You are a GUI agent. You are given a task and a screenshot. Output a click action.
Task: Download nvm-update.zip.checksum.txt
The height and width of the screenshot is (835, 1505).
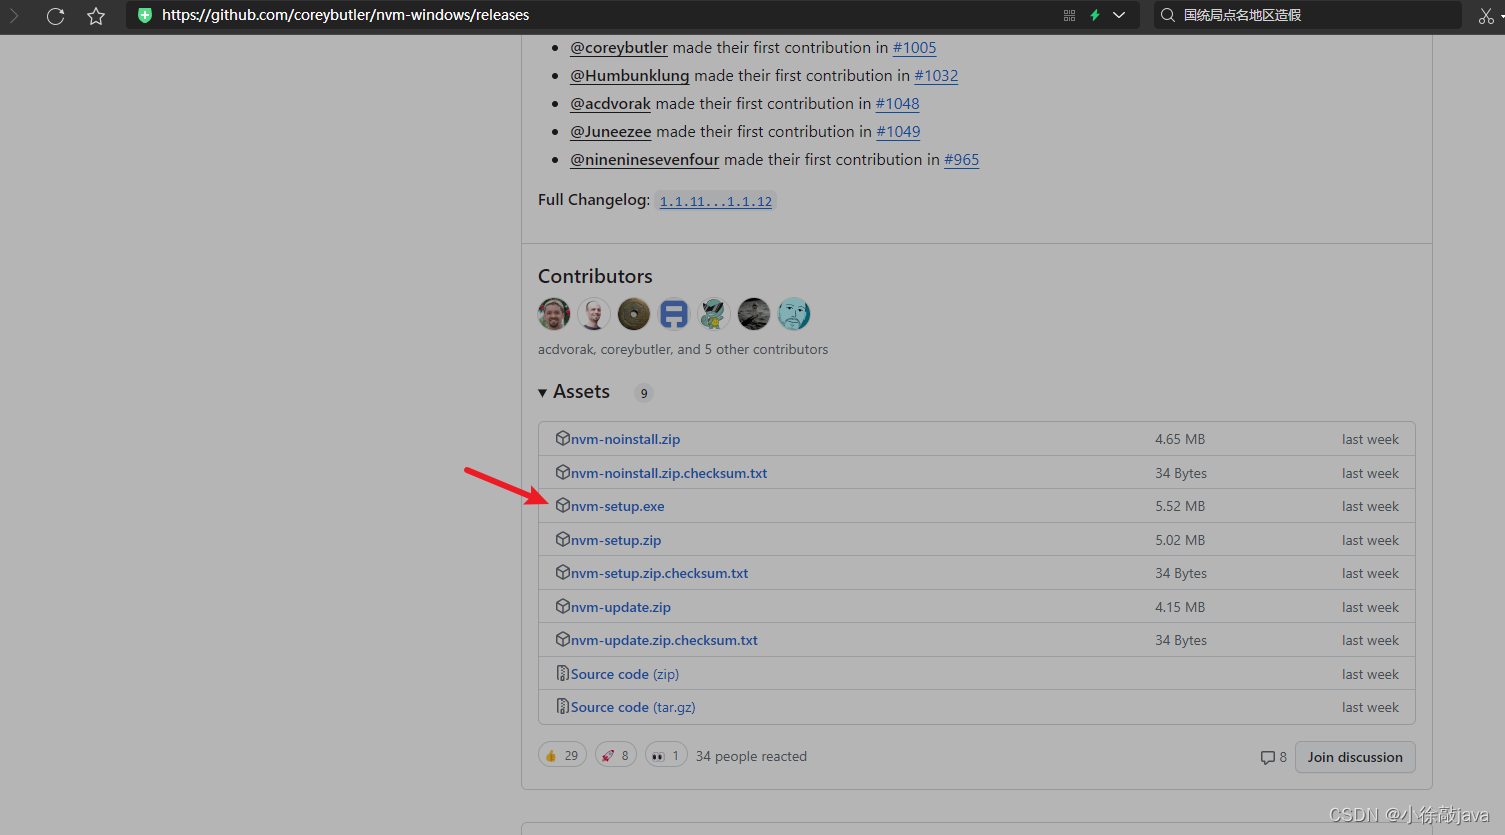pyautogui.click(x=664, y=640)
